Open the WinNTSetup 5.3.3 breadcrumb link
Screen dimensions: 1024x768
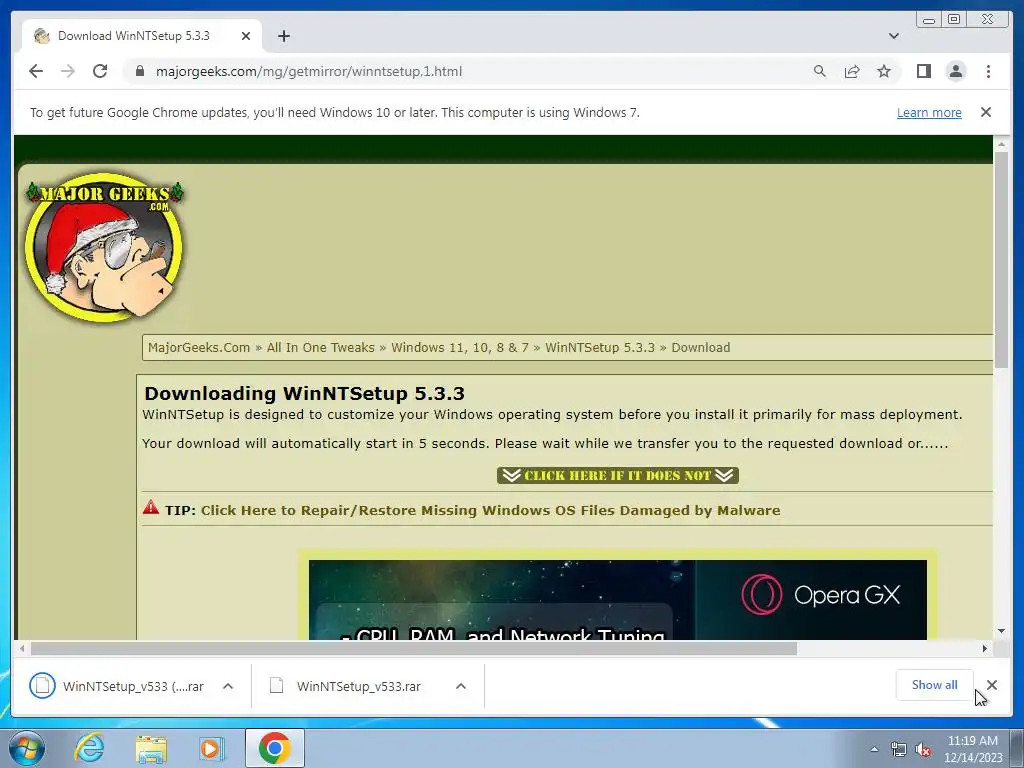tap(600, 347)
